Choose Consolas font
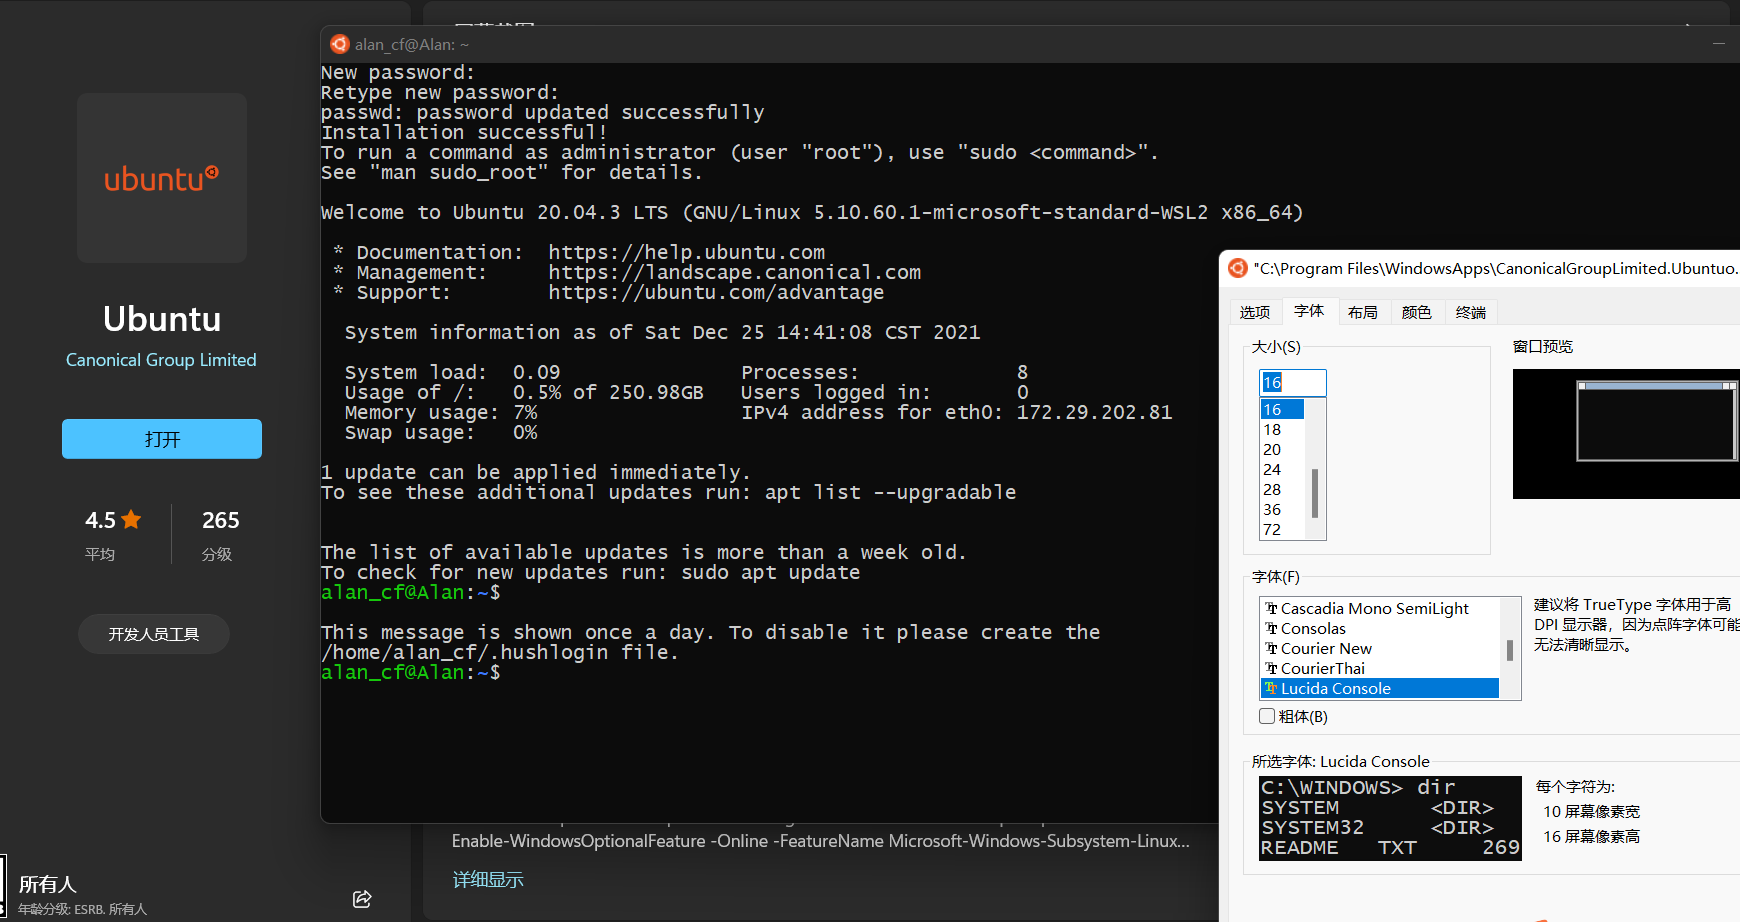Viewport: 1740px width, 922px height. [x=1380, y=628]
